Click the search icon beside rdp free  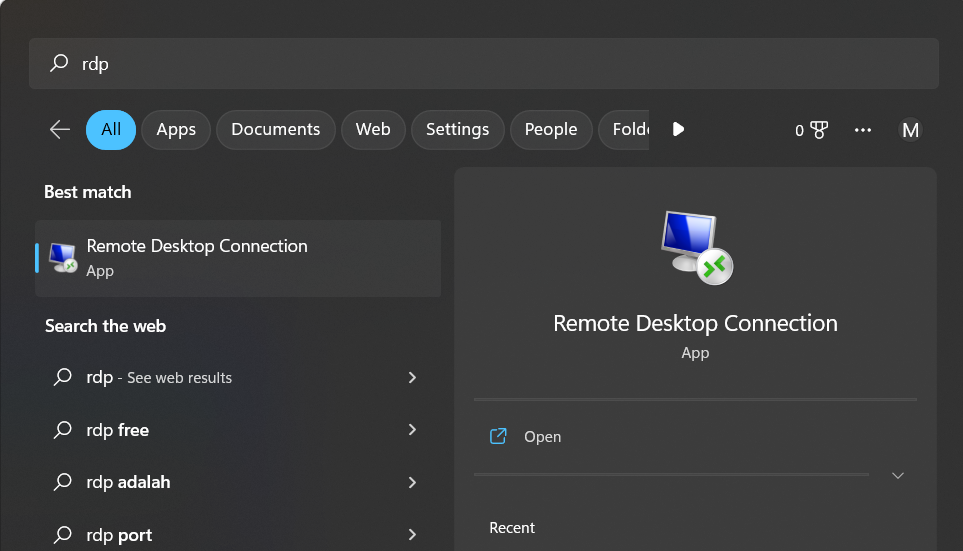point(63,429)
